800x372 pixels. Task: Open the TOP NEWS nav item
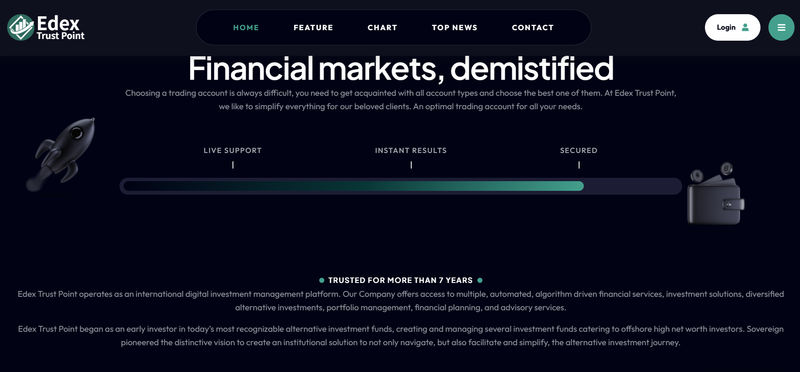click(455, 28)
